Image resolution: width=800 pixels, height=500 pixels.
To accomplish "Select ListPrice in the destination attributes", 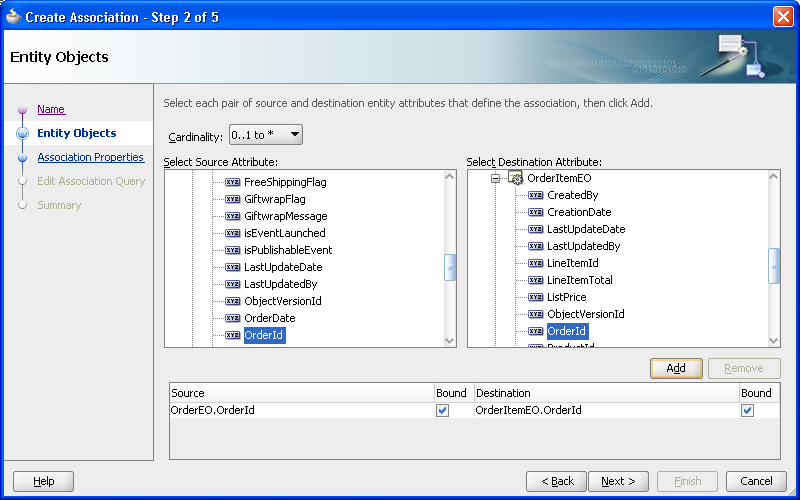I will pyautogui.click(x=567, y=297).
